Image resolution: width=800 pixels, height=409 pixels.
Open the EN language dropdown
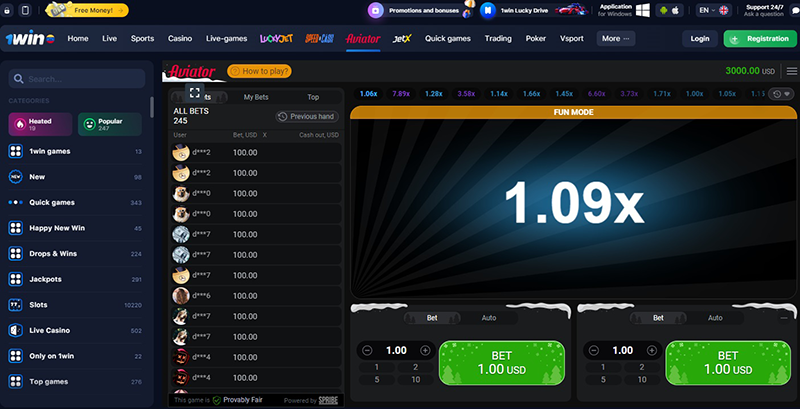713,10
